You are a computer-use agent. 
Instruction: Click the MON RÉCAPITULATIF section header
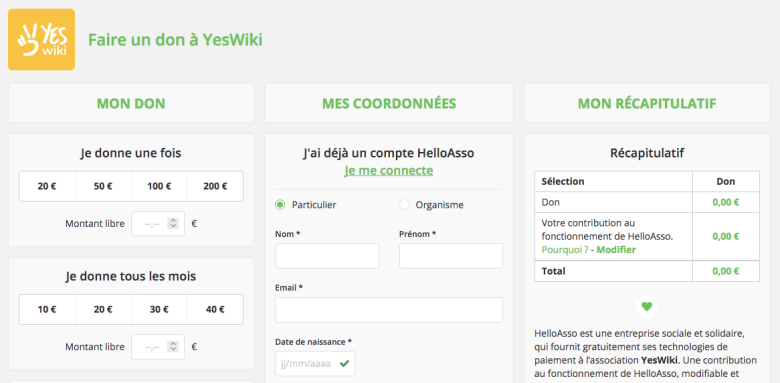point(647,103)
